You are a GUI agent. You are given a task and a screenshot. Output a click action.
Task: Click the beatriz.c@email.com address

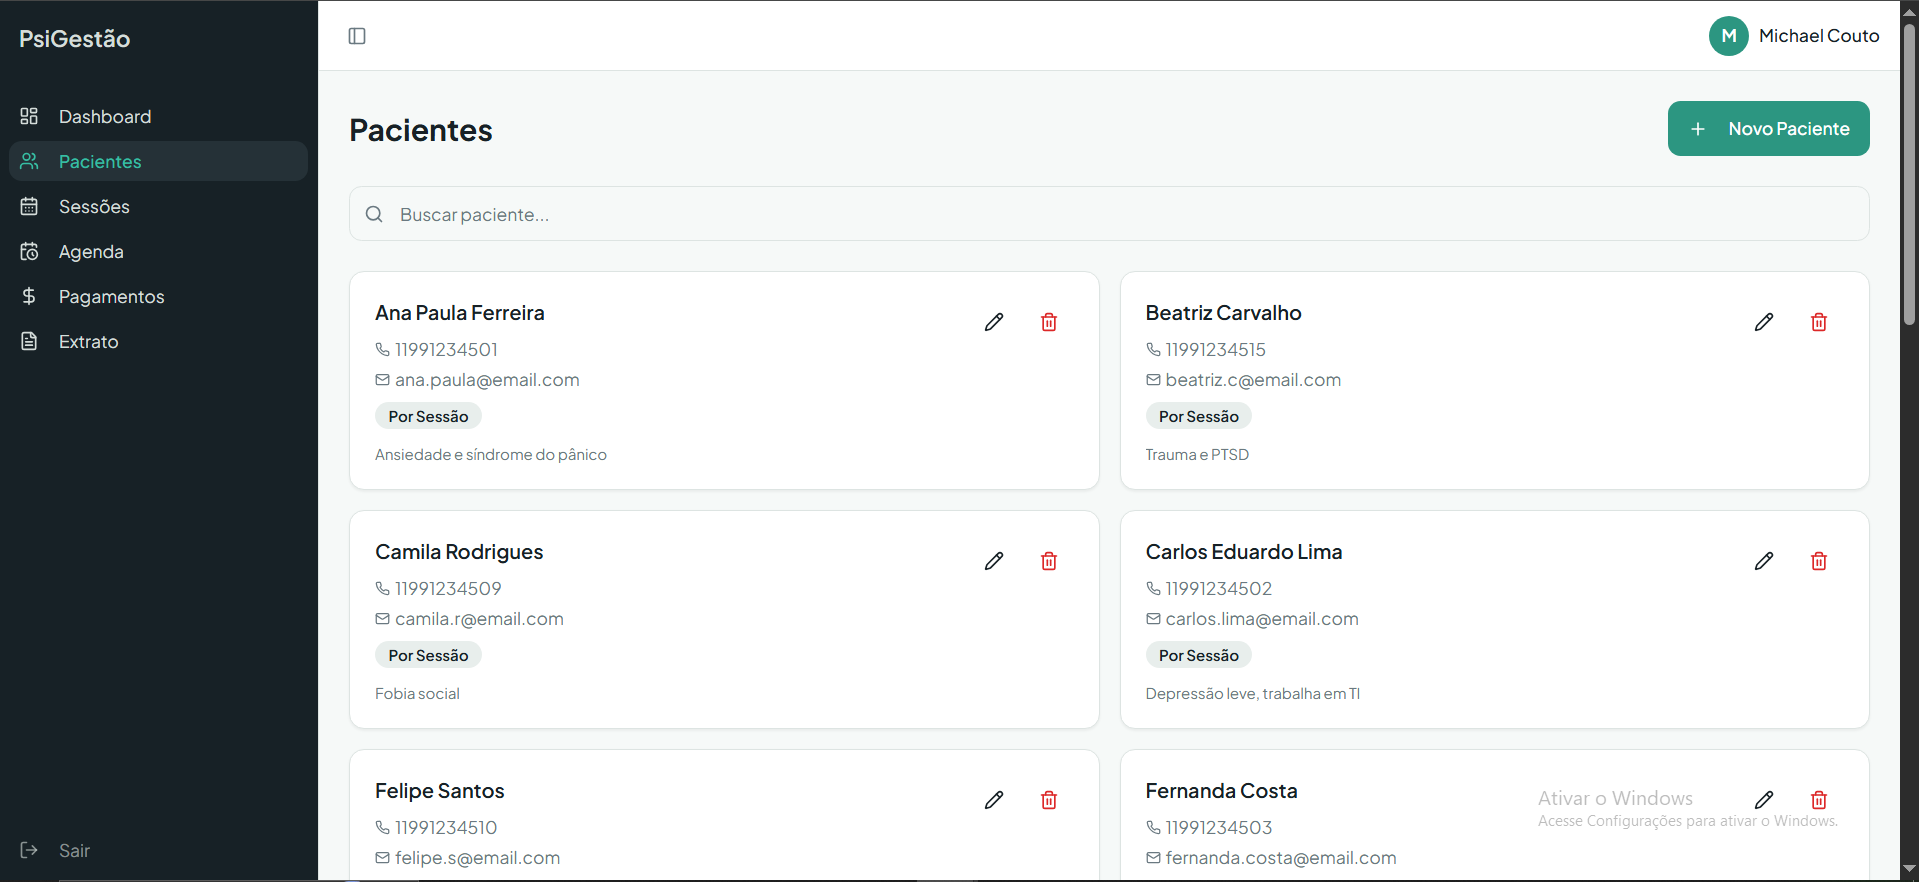[x=1253, y=380]
